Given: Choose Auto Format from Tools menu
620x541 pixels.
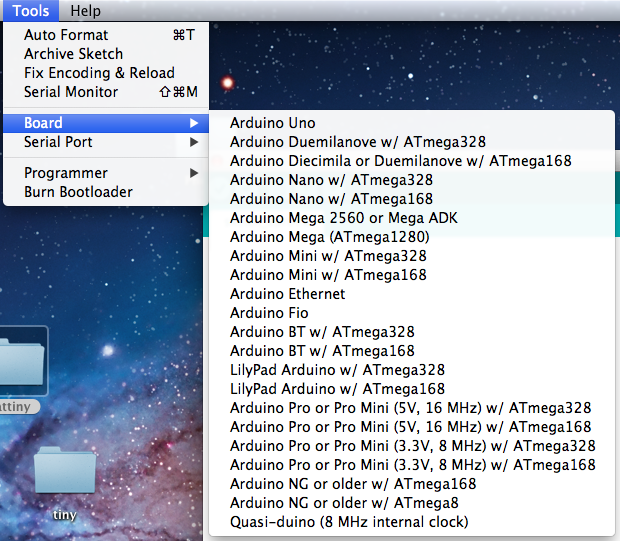Looking at the screenshot, I should [x=106, y=35].
